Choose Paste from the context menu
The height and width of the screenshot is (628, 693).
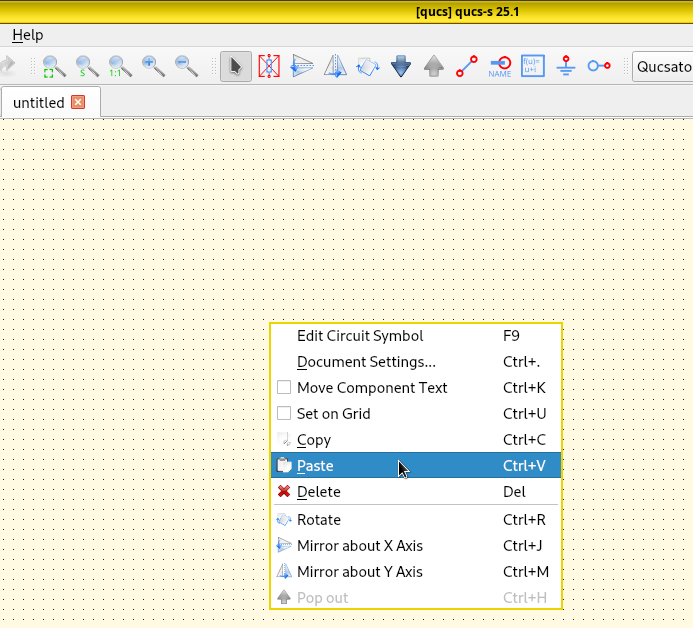point(315,466)
